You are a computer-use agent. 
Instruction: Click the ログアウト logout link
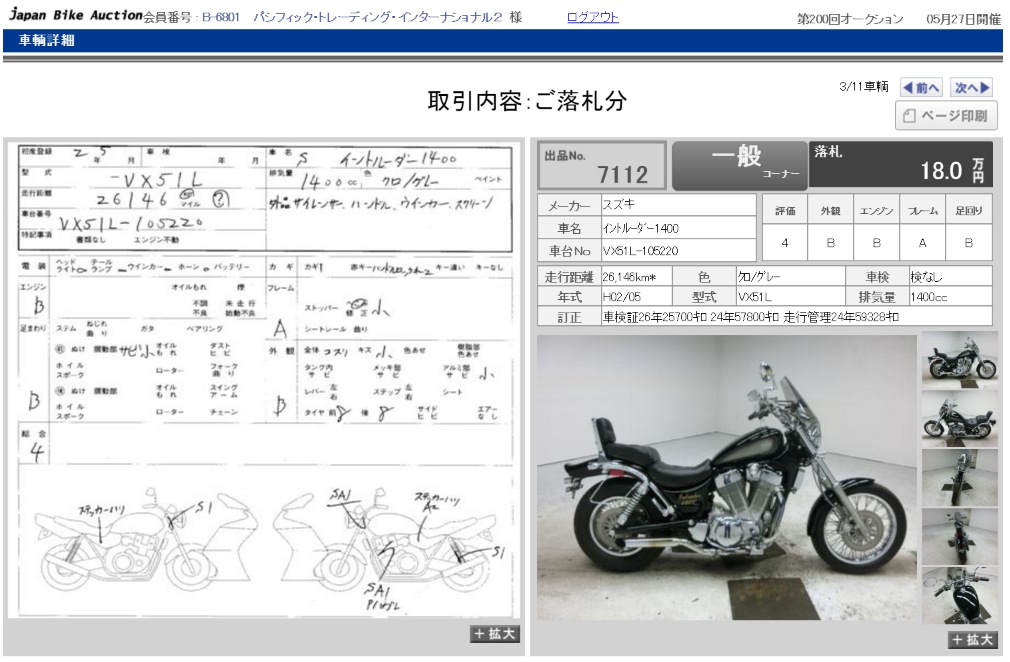pyautogui.click(x=592, y=18)
